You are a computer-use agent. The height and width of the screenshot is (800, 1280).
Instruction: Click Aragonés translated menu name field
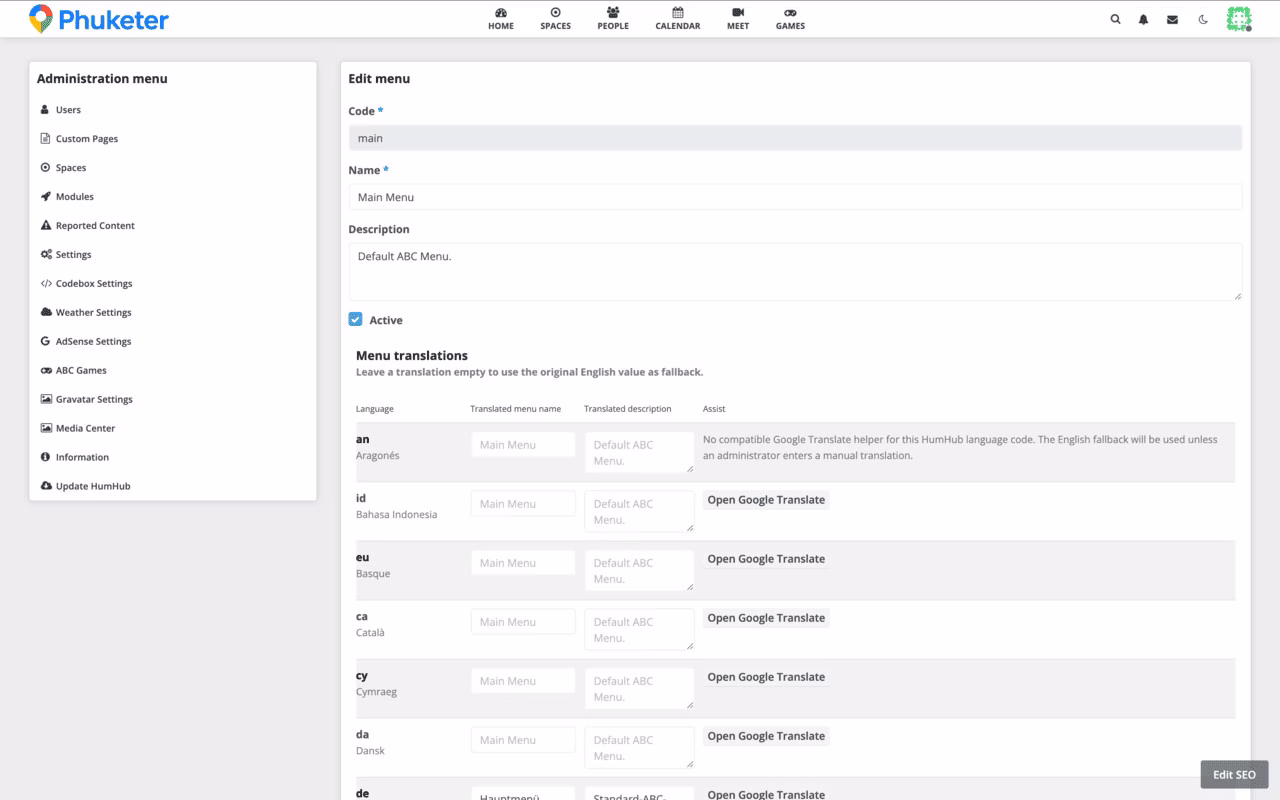pos(523,445)
